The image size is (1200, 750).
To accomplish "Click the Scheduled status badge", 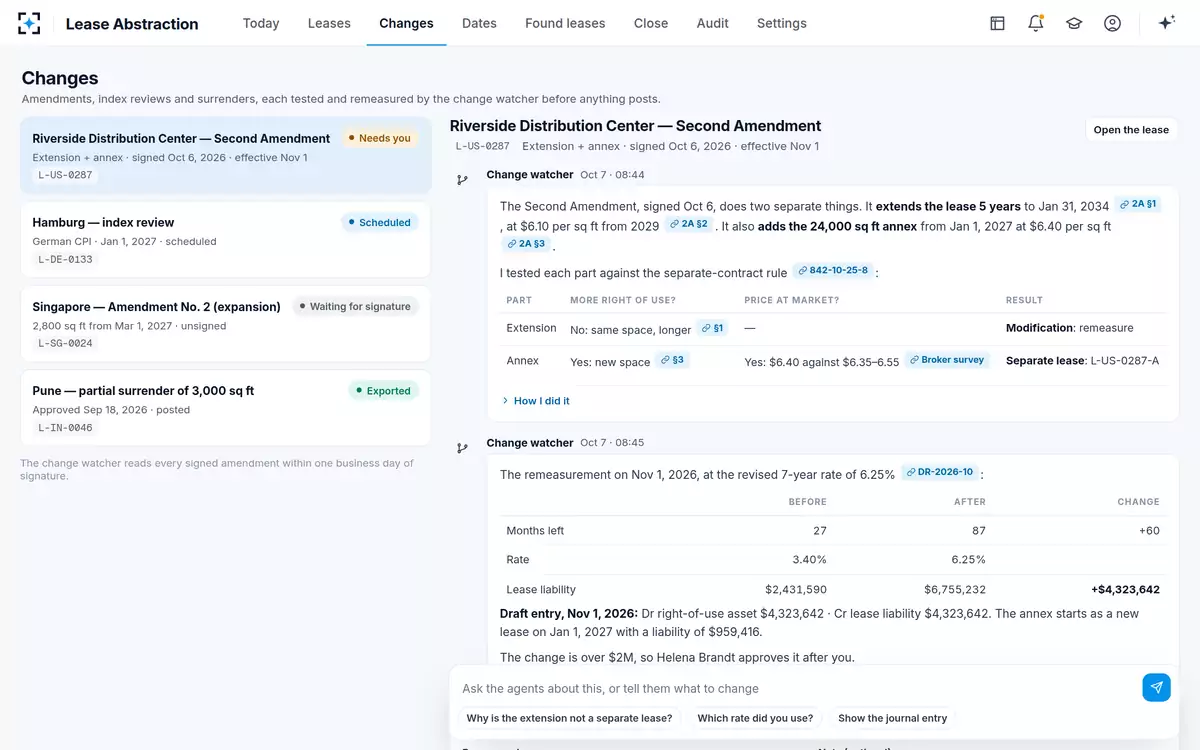I will click(378, 222).
